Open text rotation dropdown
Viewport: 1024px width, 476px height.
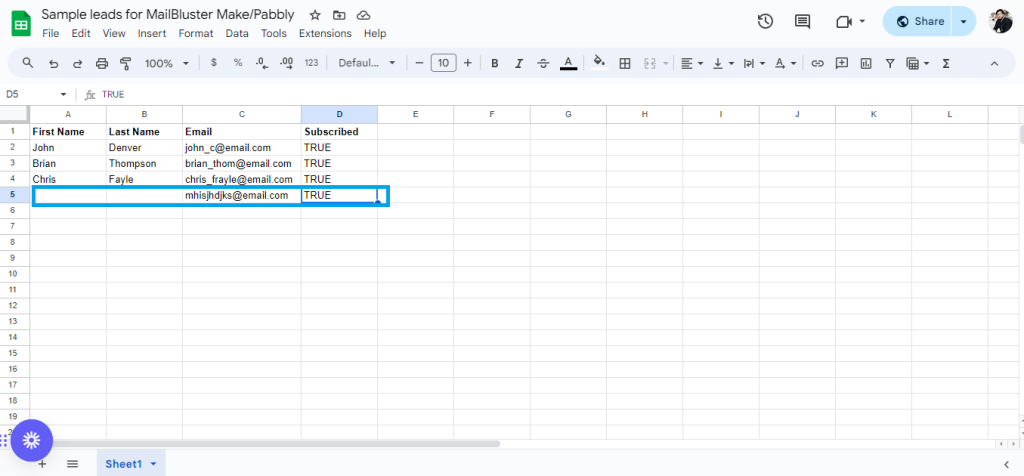tap(786, 63)
